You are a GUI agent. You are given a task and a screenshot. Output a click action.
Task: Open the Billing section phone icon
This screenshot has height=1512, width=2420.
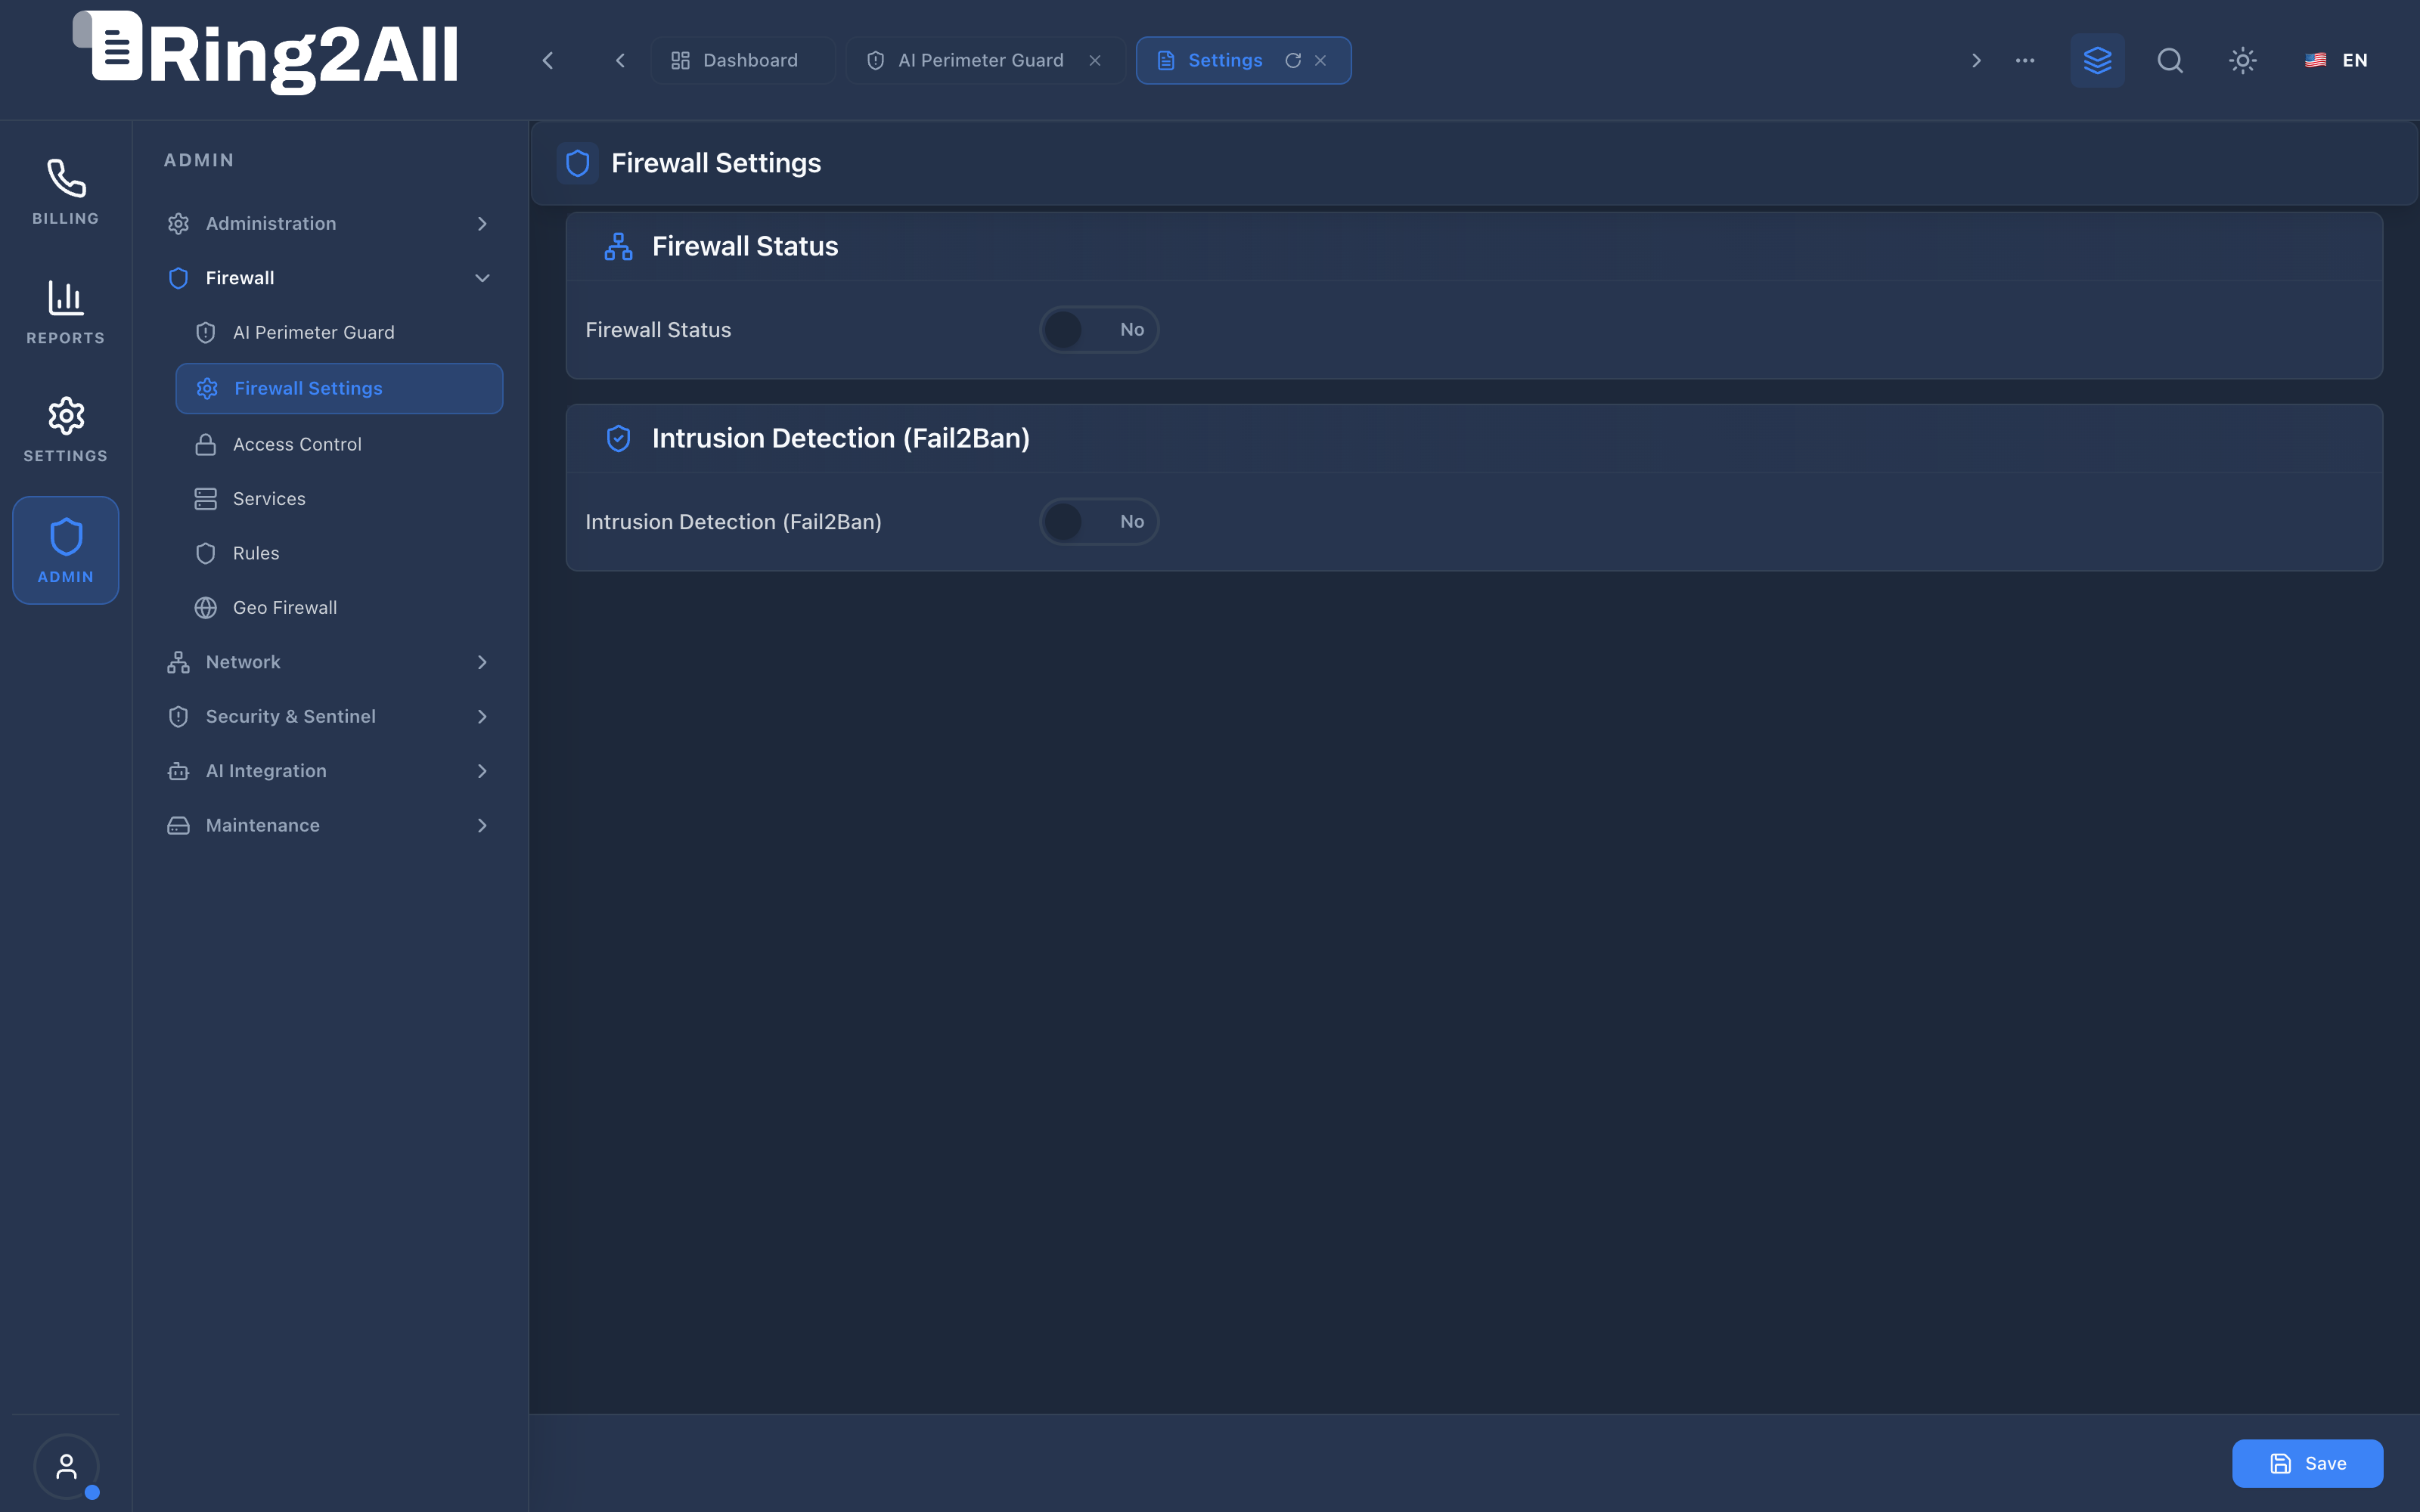66,179
